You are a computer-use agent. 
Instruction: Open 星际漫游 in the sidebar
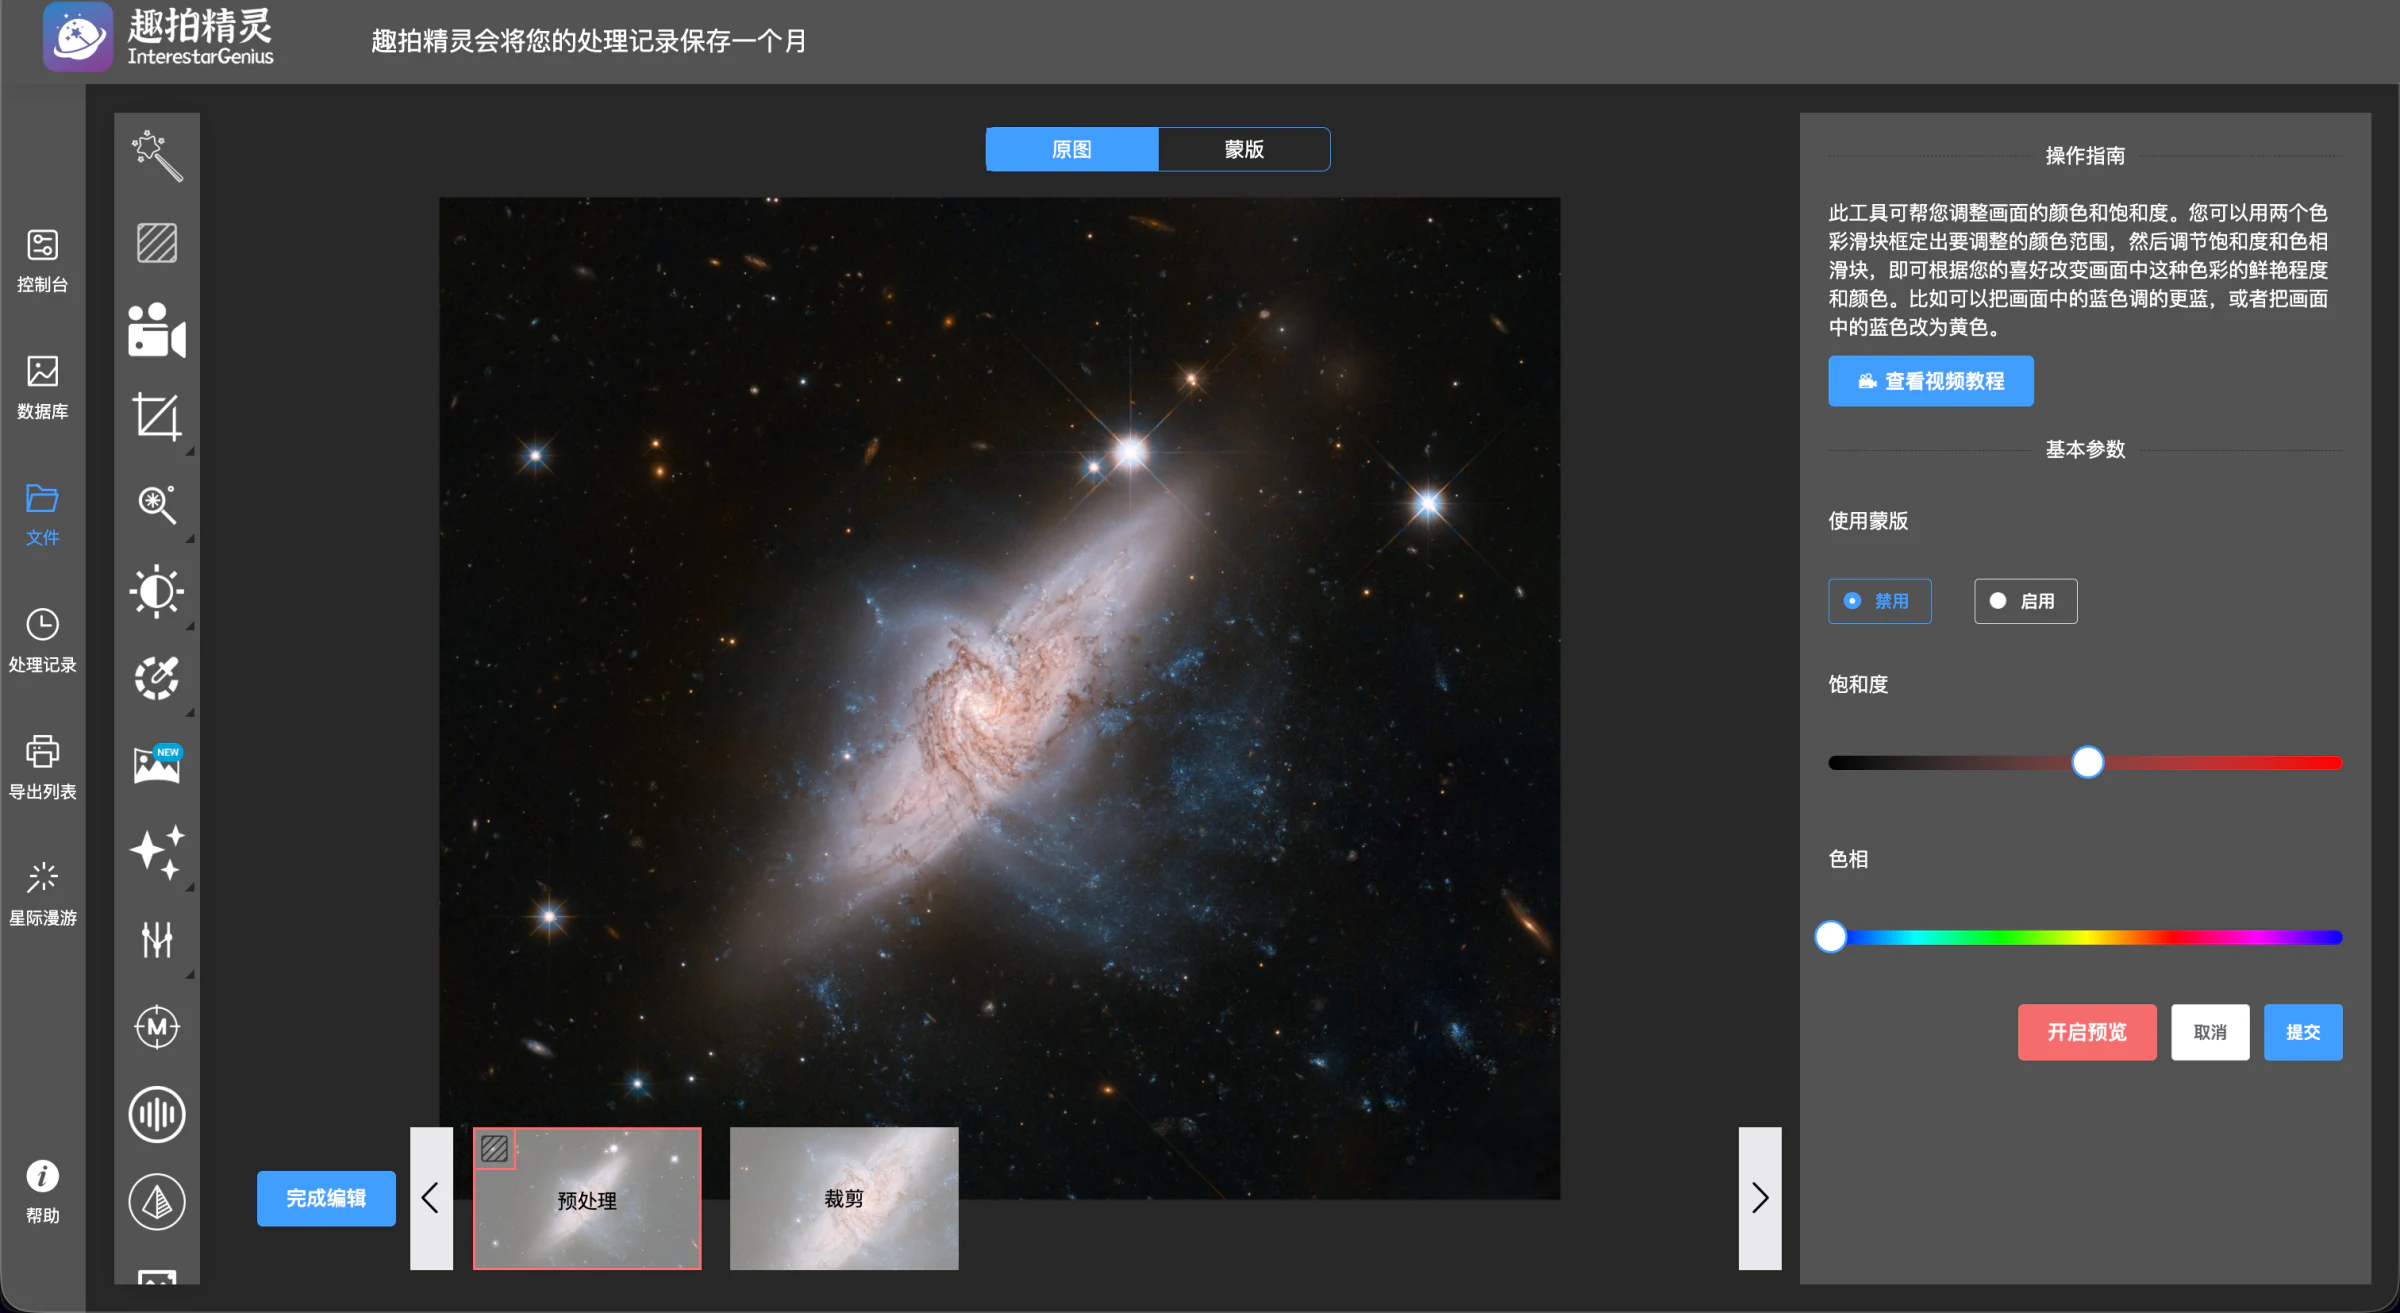point(42,894)
